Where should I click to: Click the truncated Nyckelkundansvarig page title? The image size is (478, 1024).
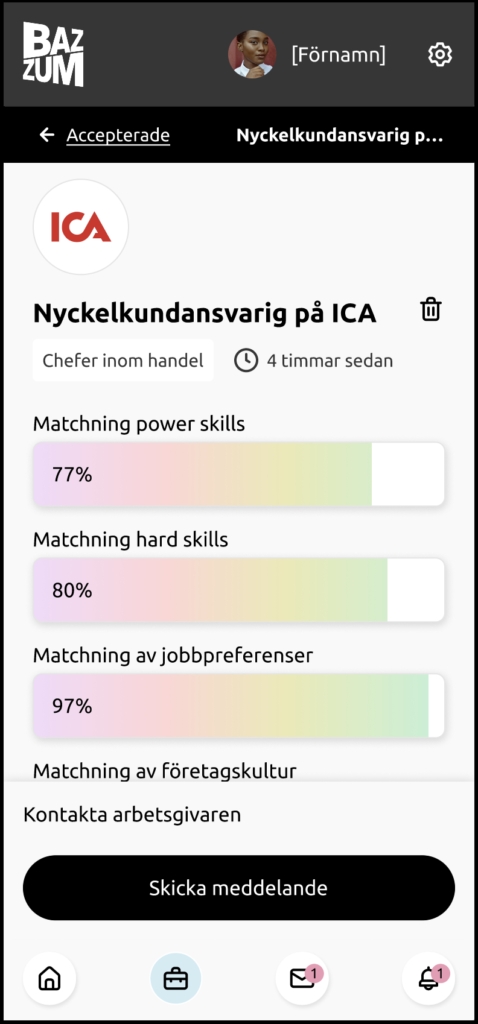click(x=340, y=135)
